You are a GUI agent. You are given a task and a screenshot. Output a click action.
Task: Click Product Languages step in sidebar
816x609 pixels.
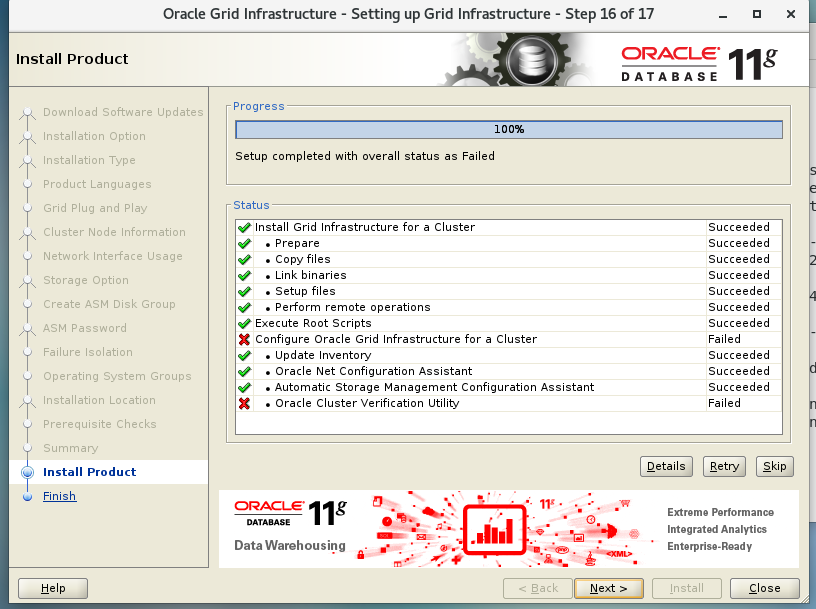click(x=97, y=184)
